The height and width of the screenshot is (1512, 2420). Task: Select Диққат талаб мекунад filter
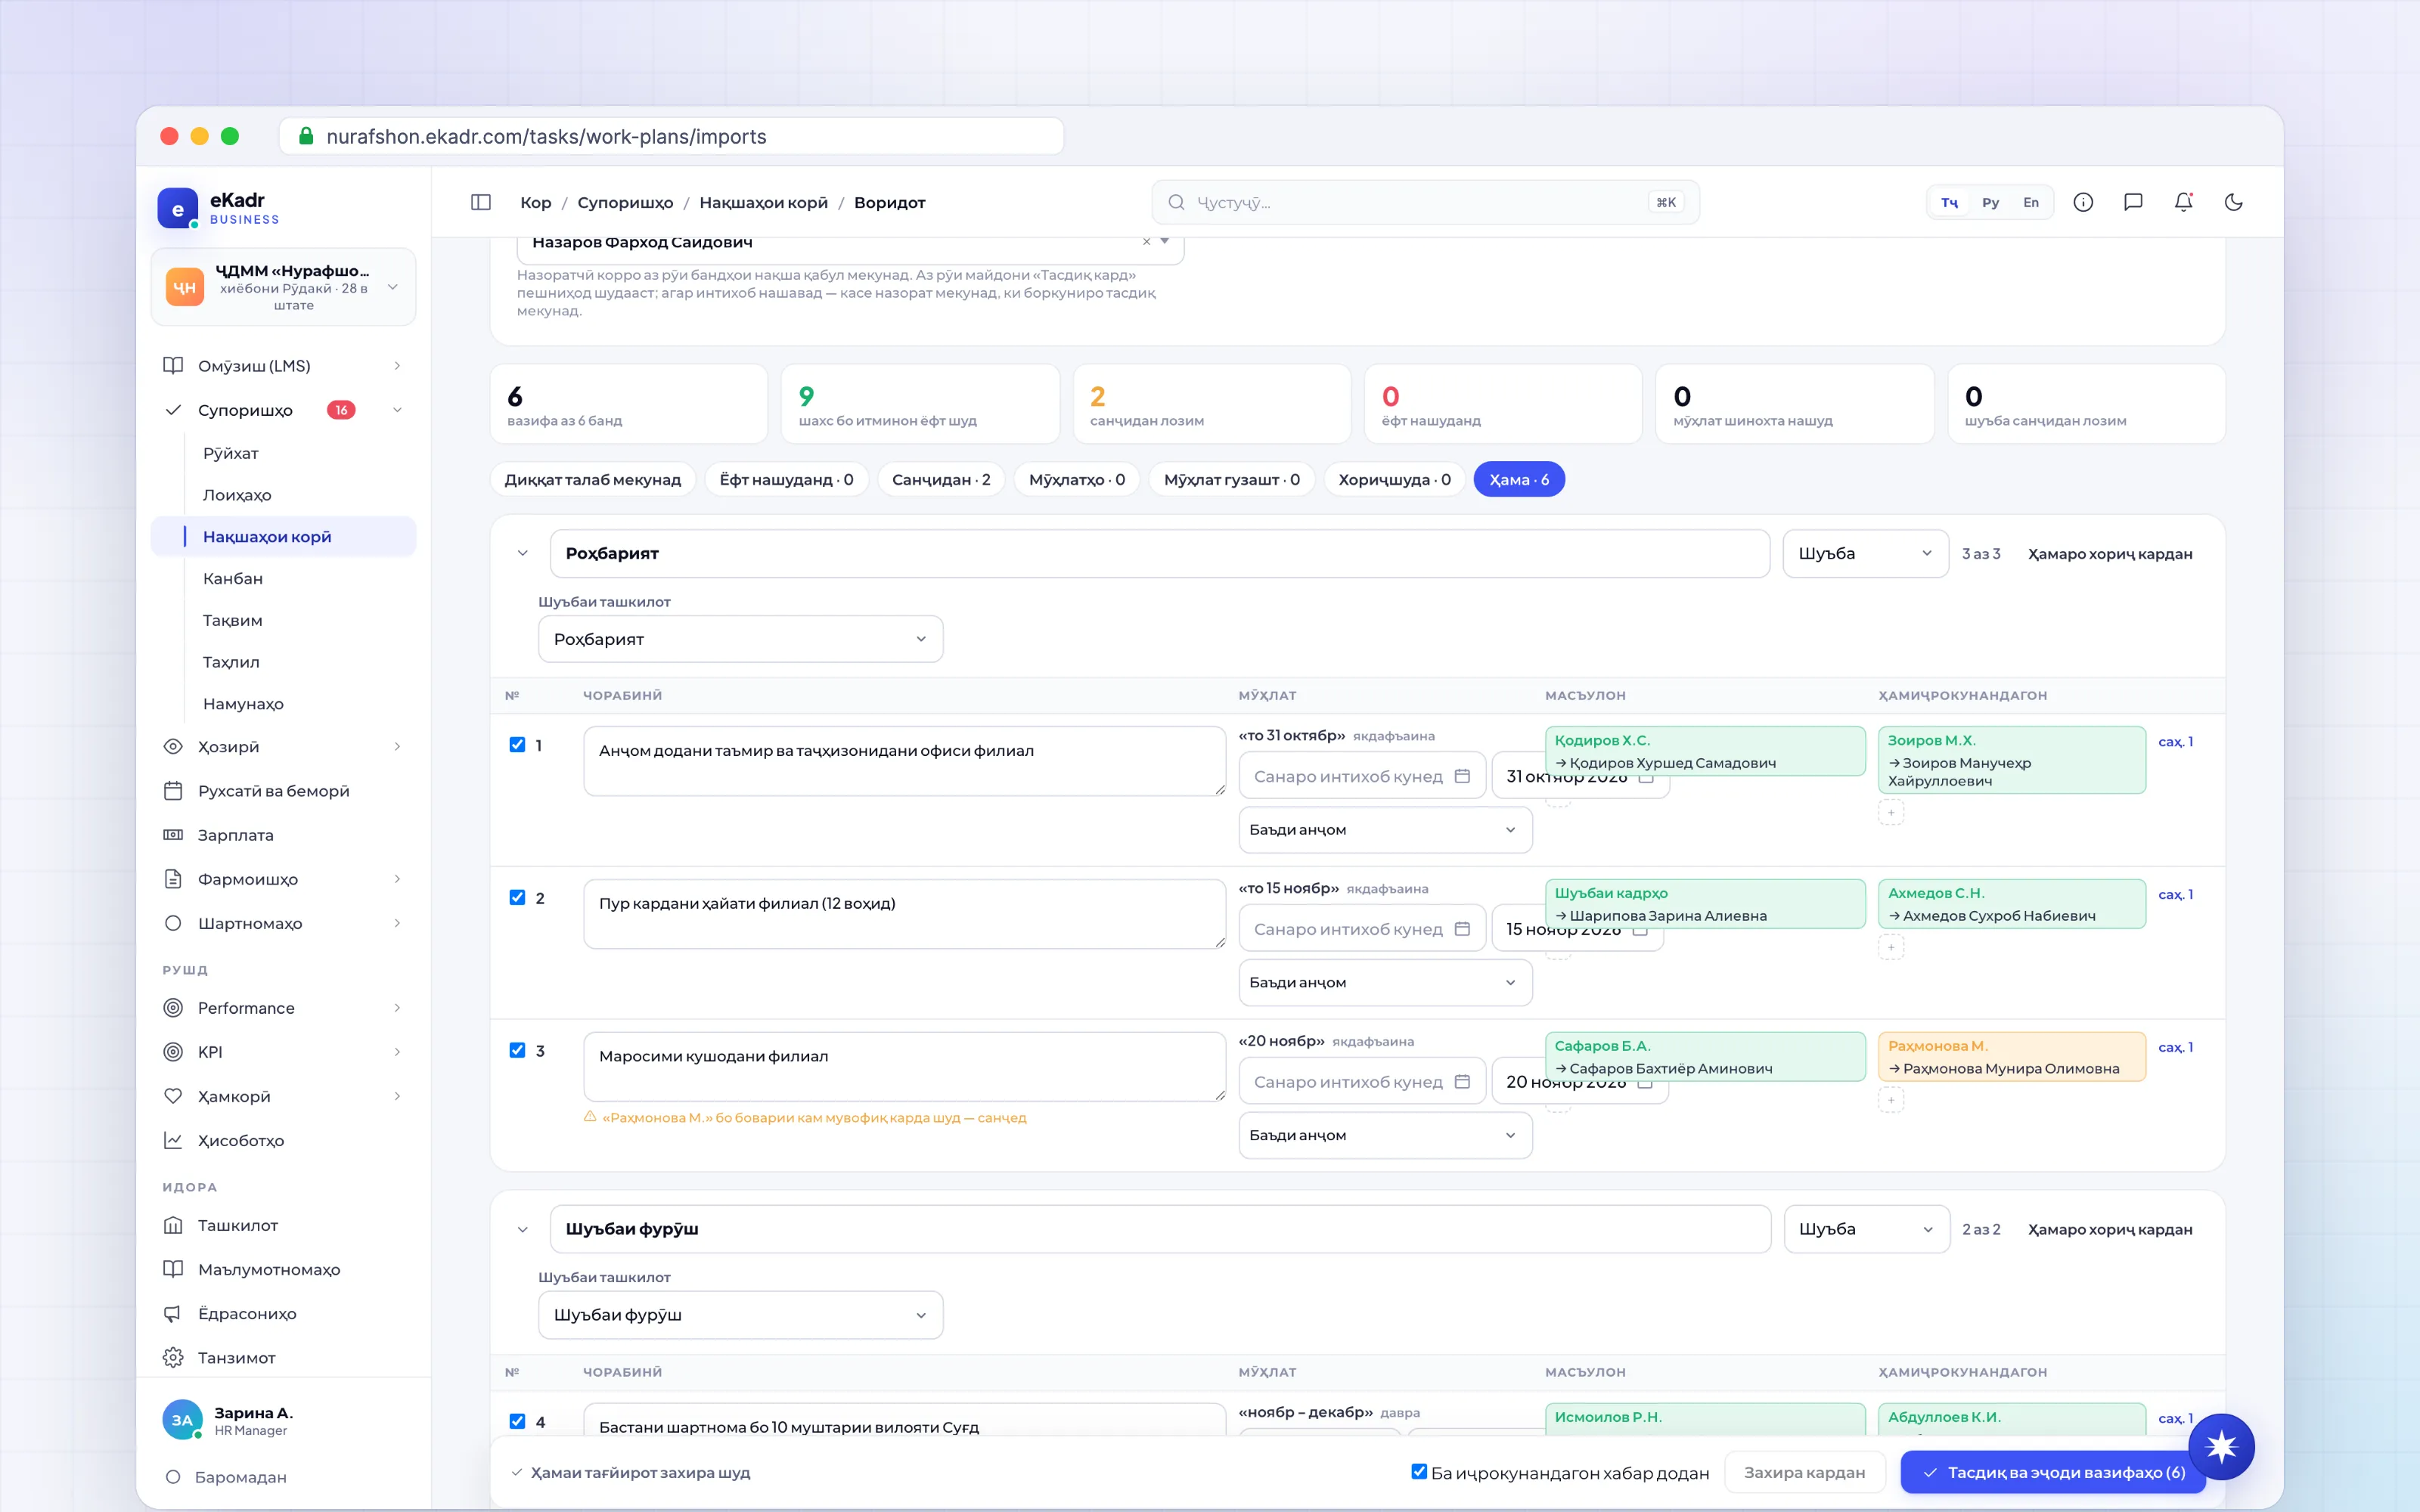(592, 480)
